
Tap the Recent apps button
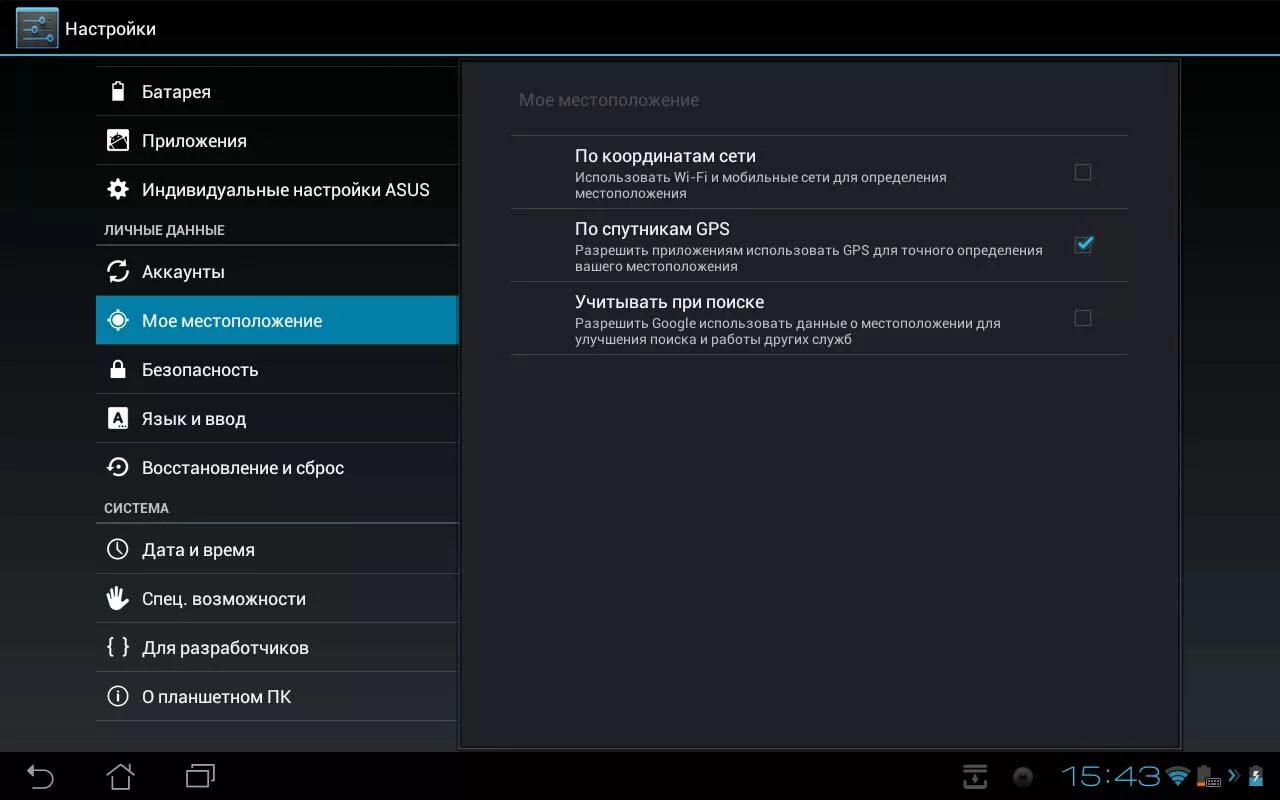point(200,776)
